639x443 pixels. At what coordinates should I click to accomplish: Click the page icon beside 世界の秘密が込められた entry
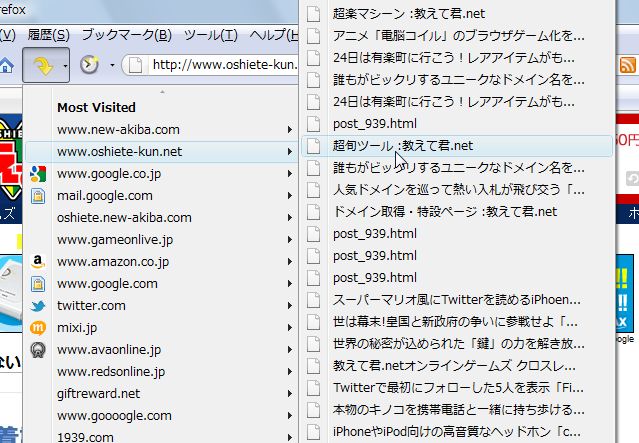(313, 344)
